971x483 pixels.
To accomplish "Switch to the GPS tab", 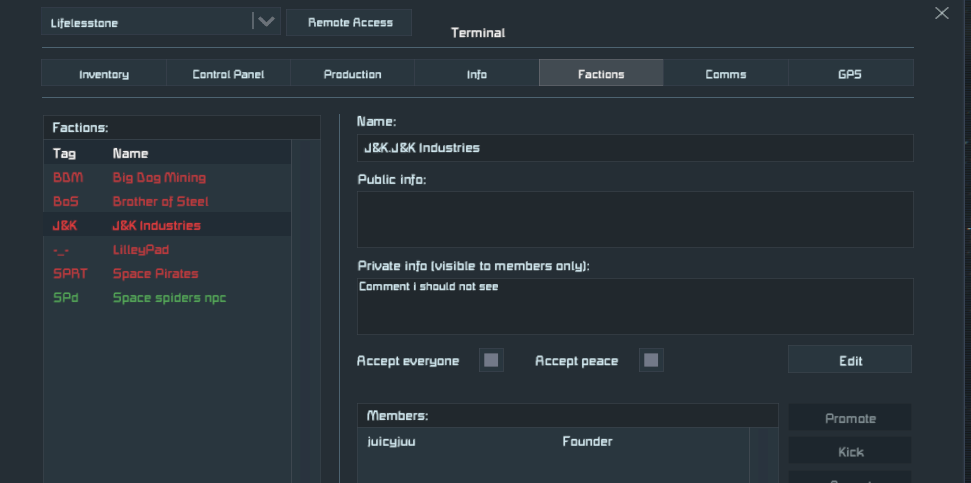I will pyautogui.click(x=850, y=74).
